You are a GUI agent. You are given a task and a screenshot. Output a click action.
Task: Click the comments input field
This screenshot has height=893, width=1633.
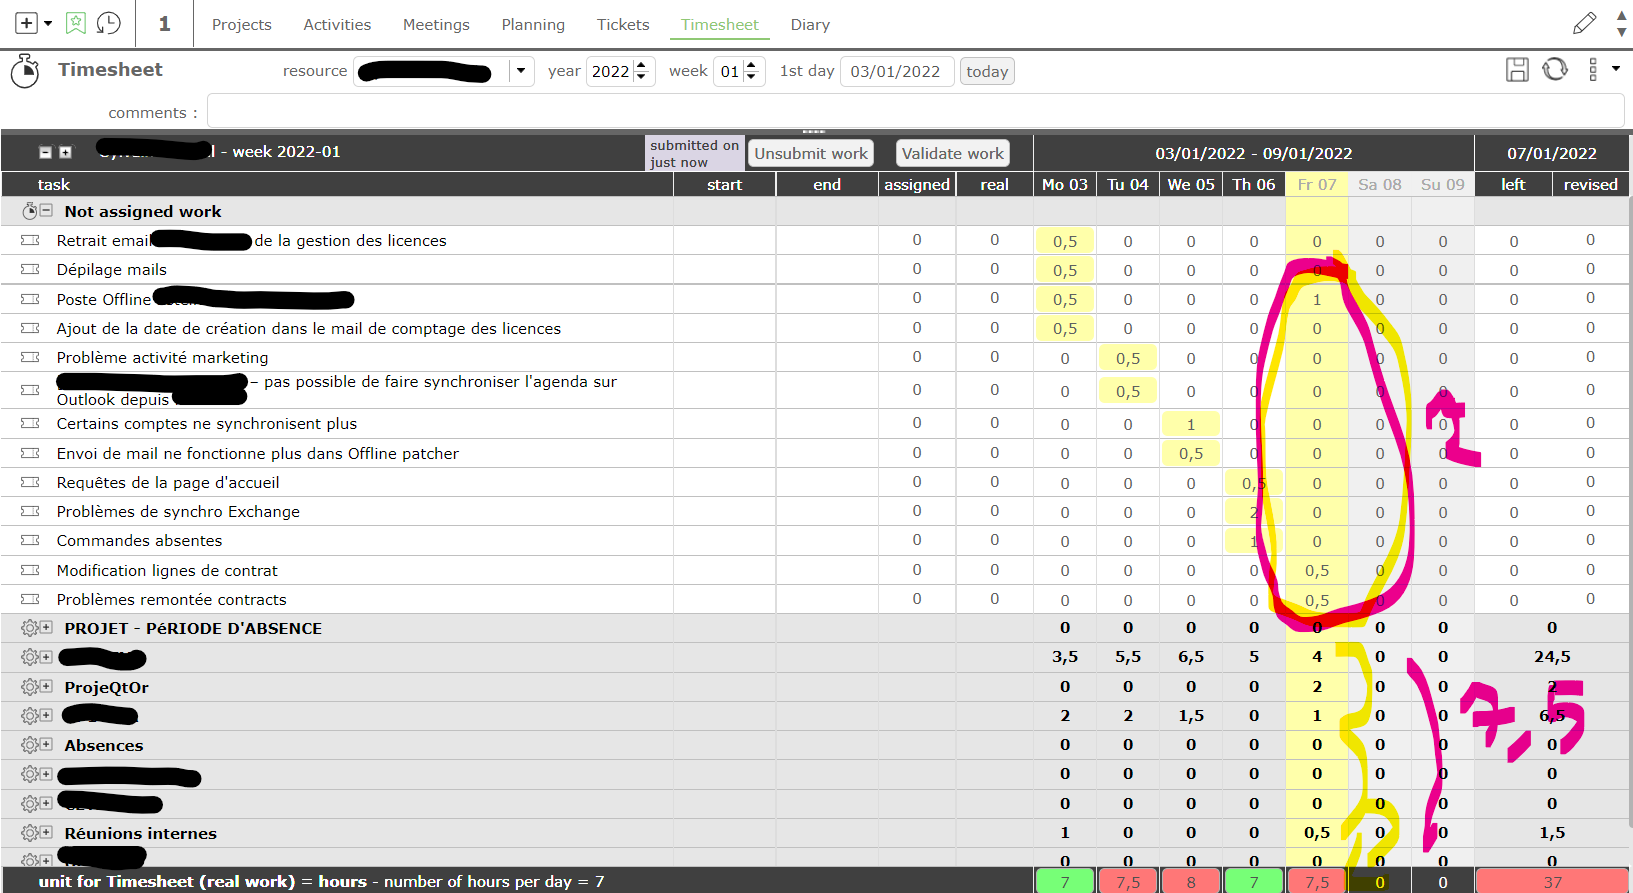click(915, 112)
